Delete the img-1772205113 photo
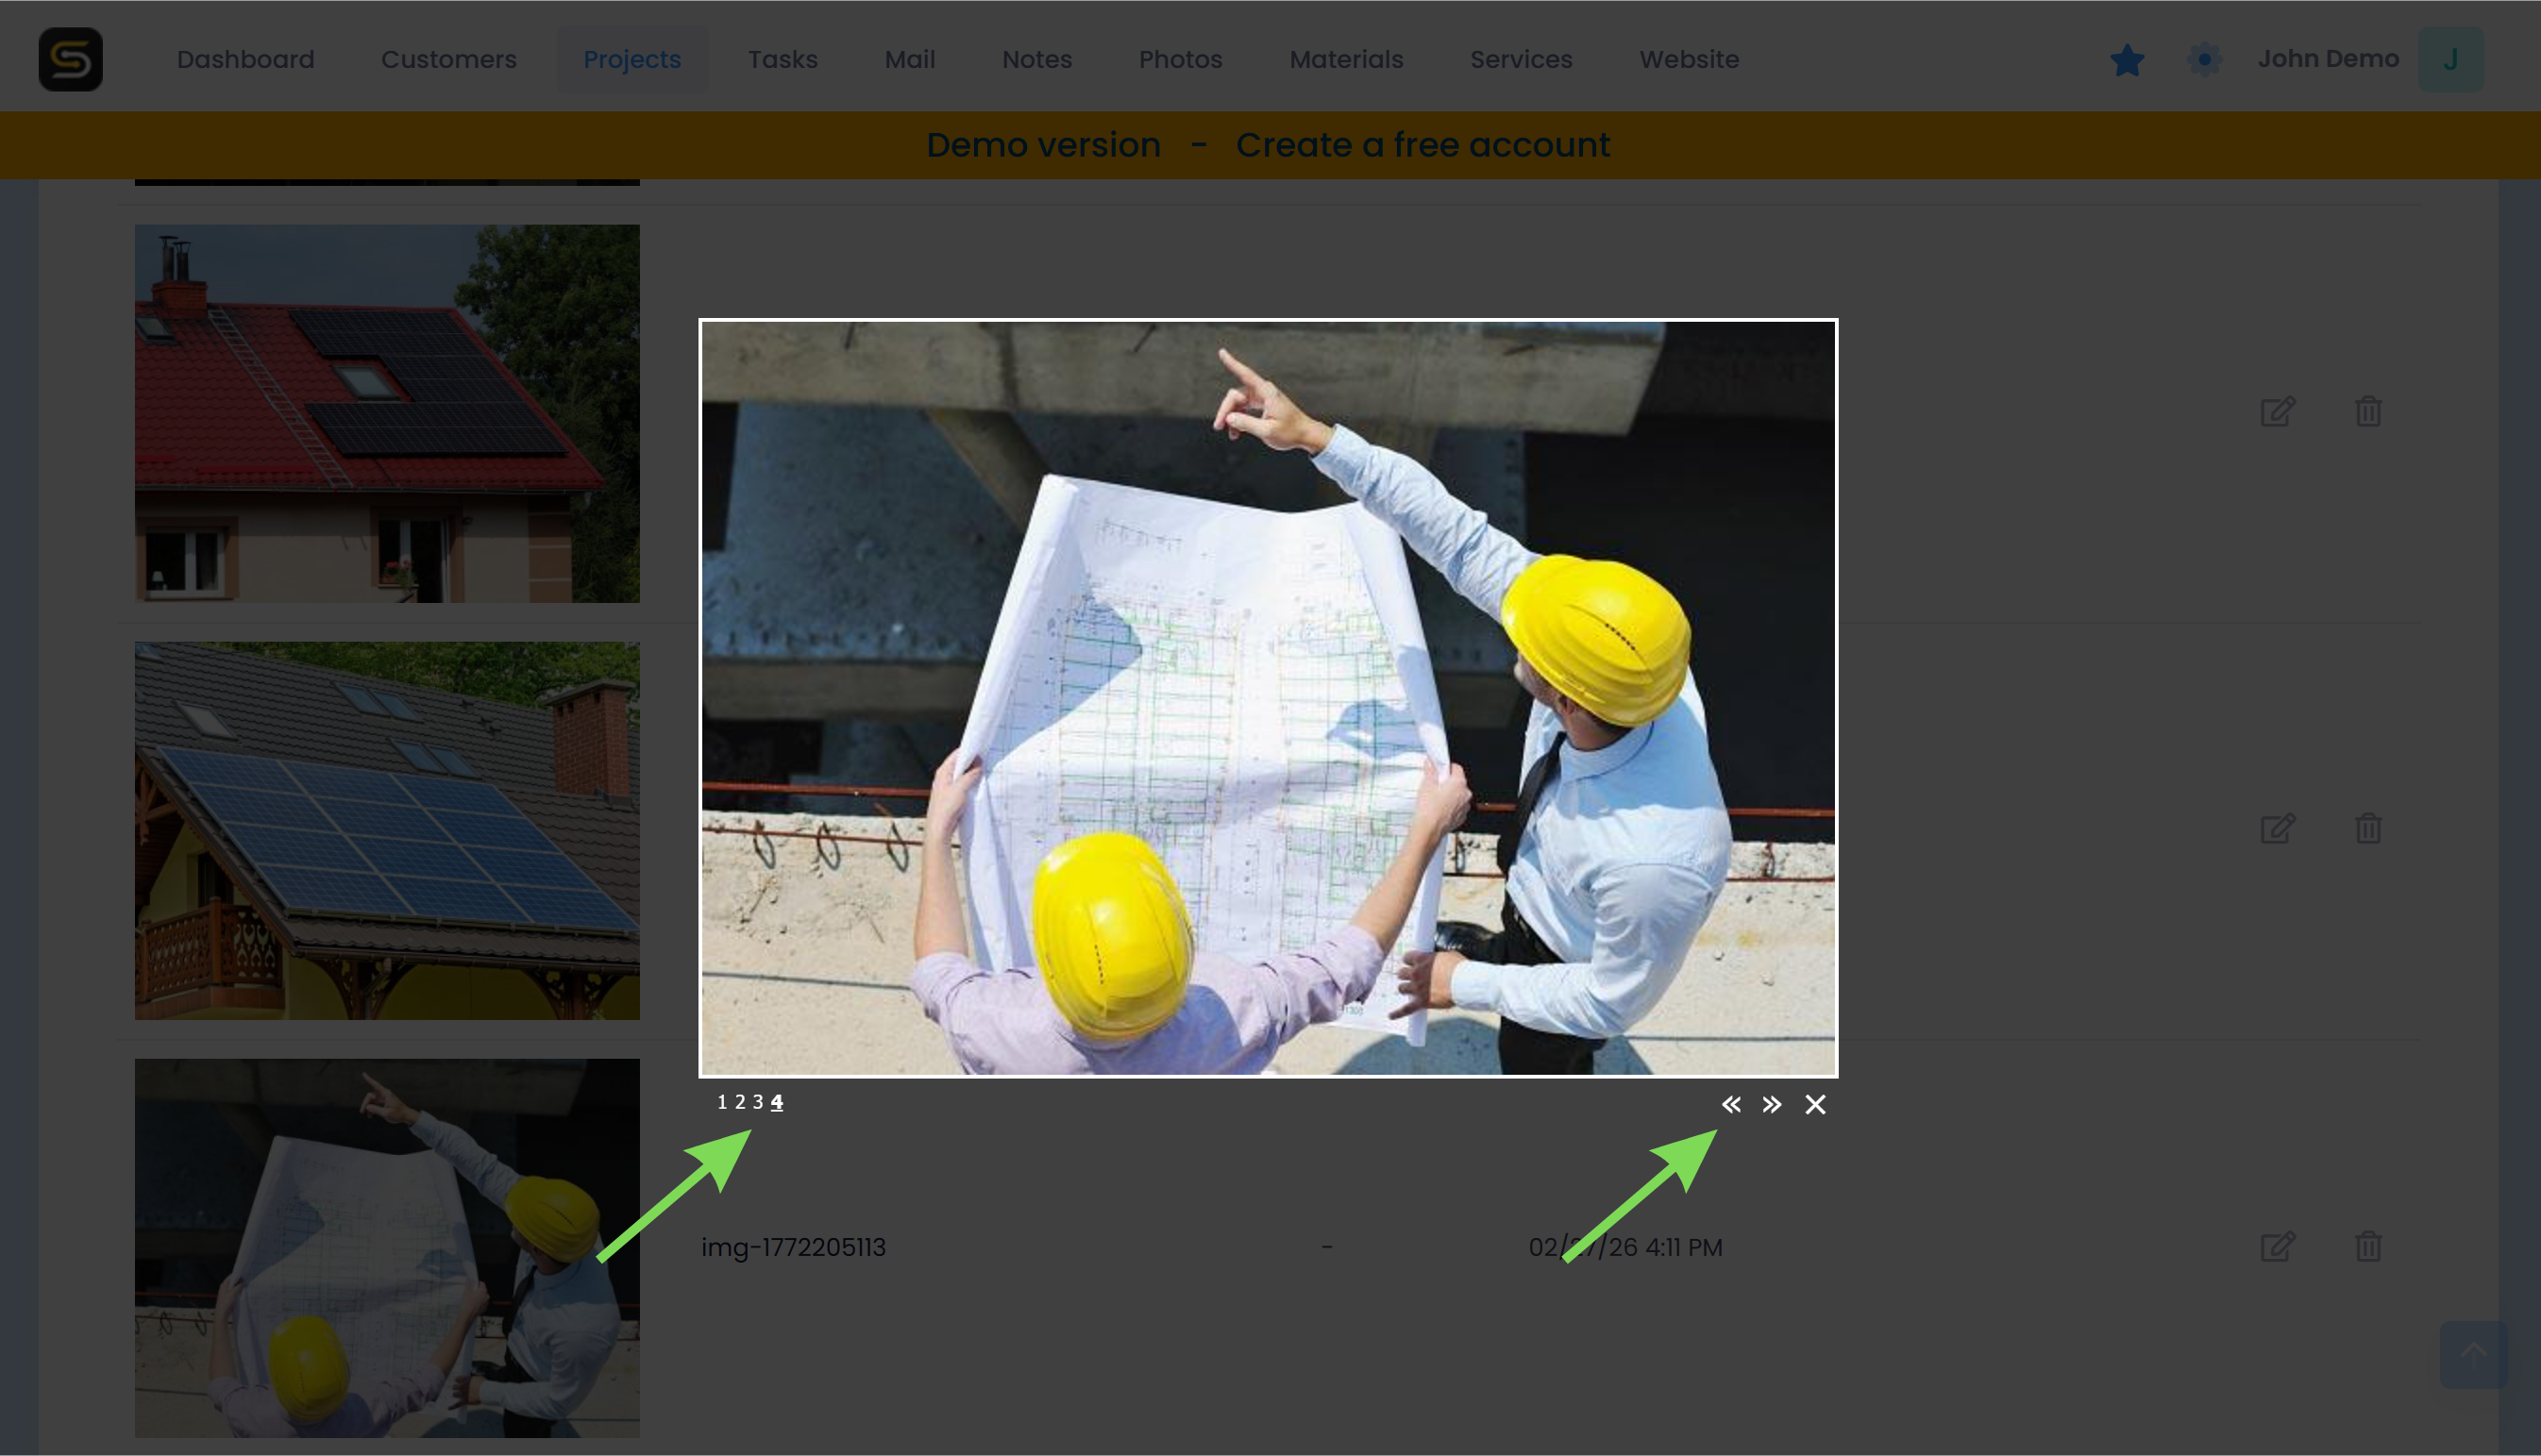This screenshot has height=1456, width=2541. pos(2367,1247)
